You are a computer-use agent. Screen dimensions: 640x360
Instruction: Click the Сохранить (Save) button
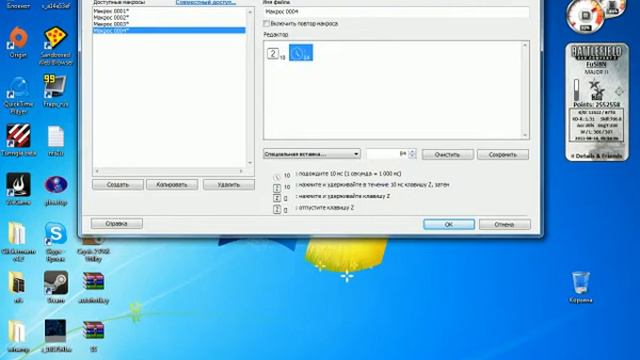[503, 155]
